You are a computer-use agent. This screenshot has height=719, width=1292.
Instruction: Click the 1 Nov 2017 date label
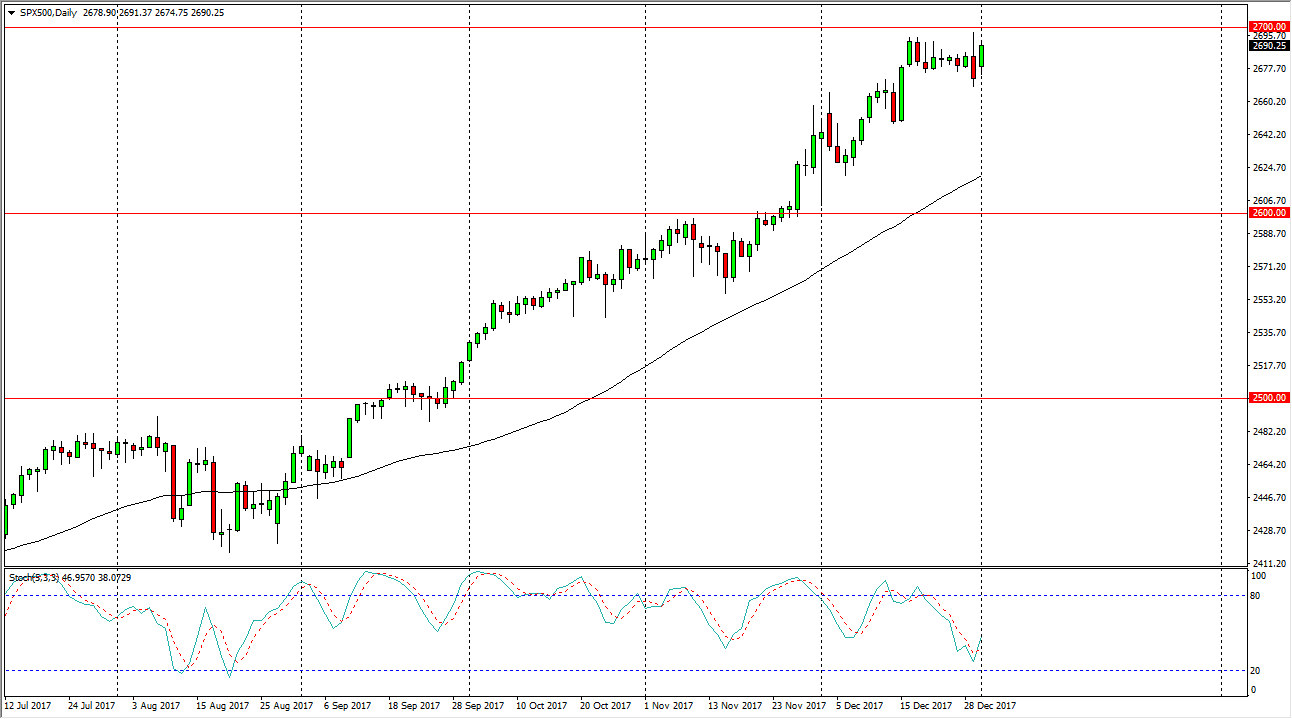[670, 706]
